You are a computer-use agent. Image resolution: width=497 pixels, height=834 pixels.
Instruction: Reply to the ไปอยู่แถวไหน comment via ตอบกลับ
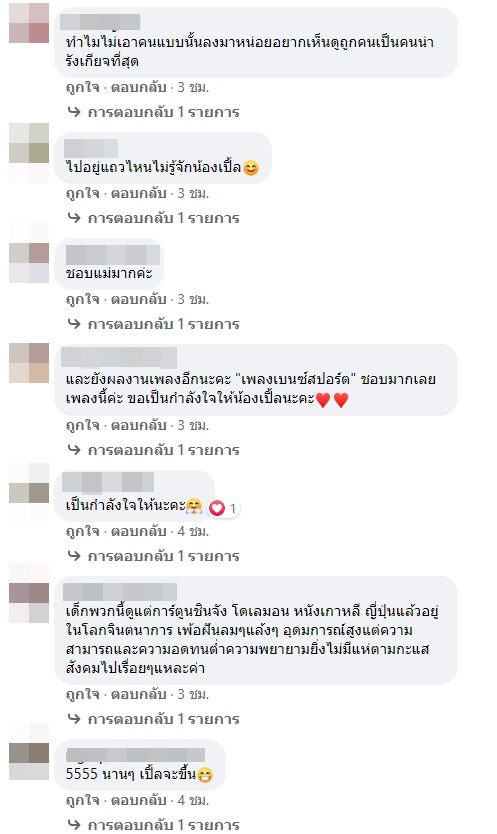[x=138, y=193]
